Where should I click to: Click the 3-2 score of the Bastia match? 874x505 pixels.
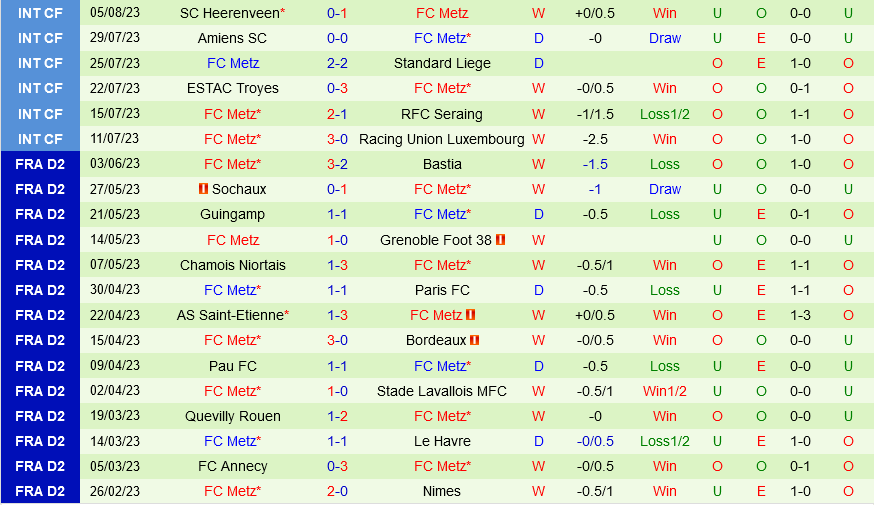[x=337, y=164]
